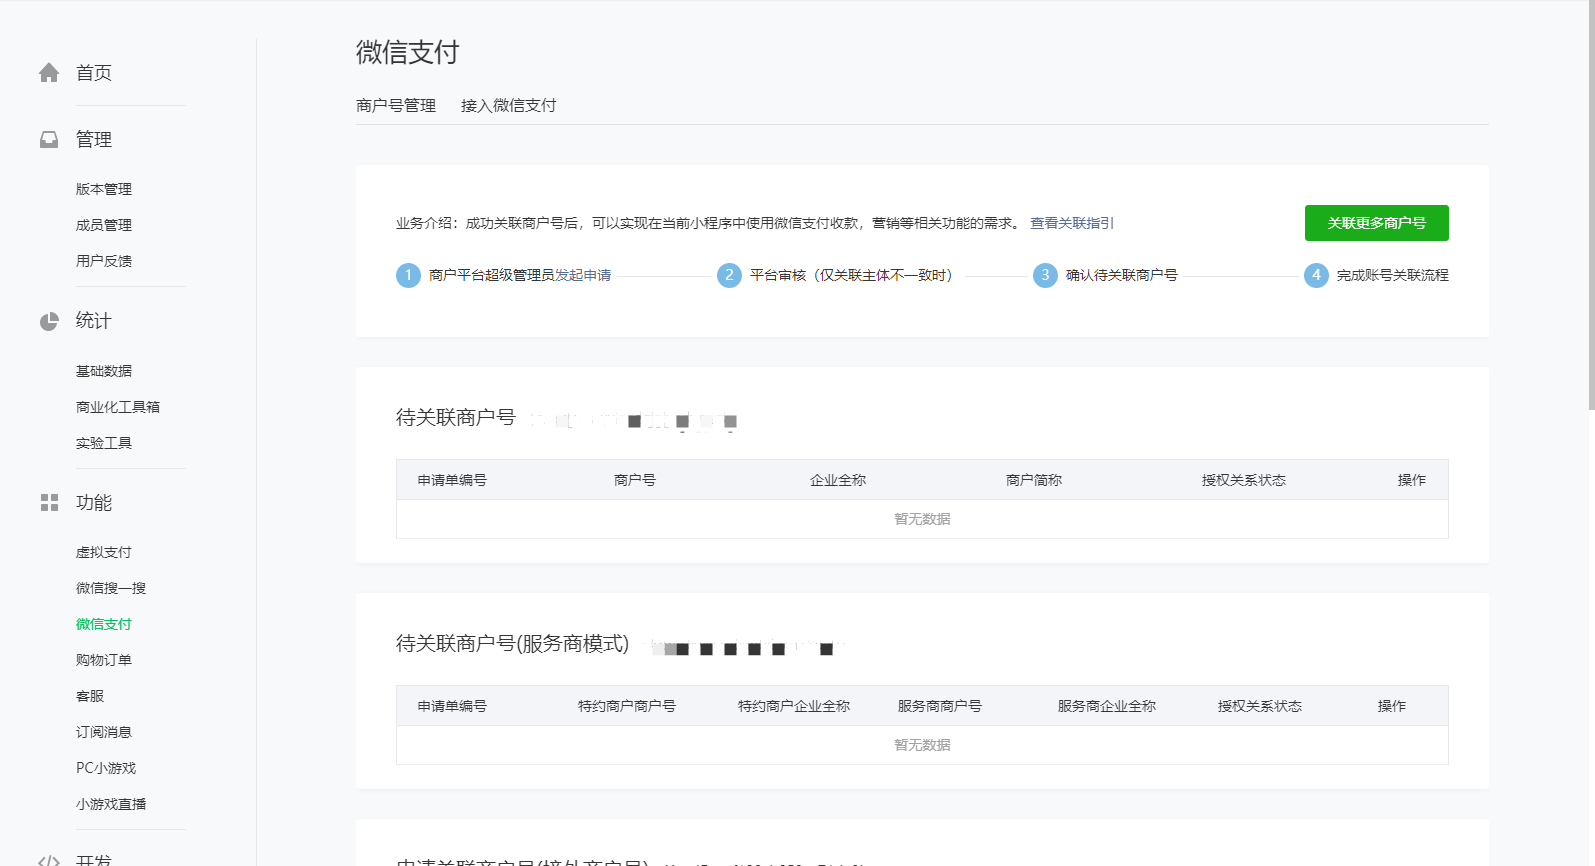Image resolution: width=1595 pixels, height=866 pixels.
Task: Click the 企业全称 column header
Action: [x=838, y=480]
